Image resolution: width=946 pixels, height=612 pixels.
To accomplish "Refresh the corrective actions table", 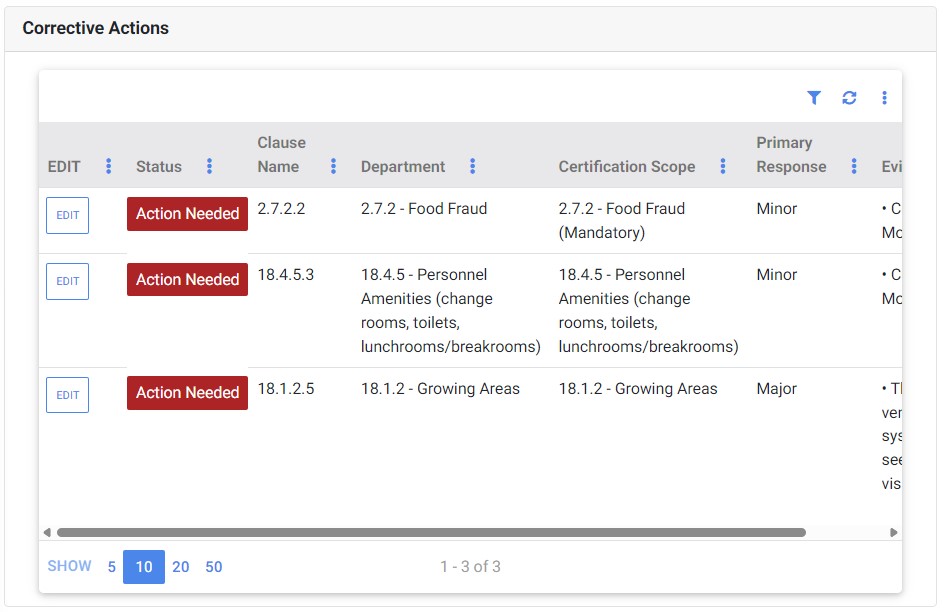I will pos(849,98).
